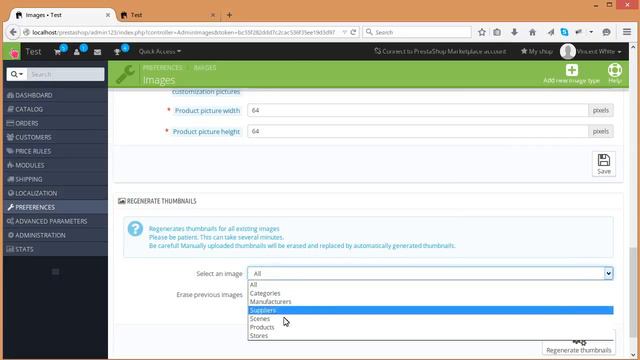Switch to the second Test browser tab
Screen dimensions: 640x360
point(167,15)
